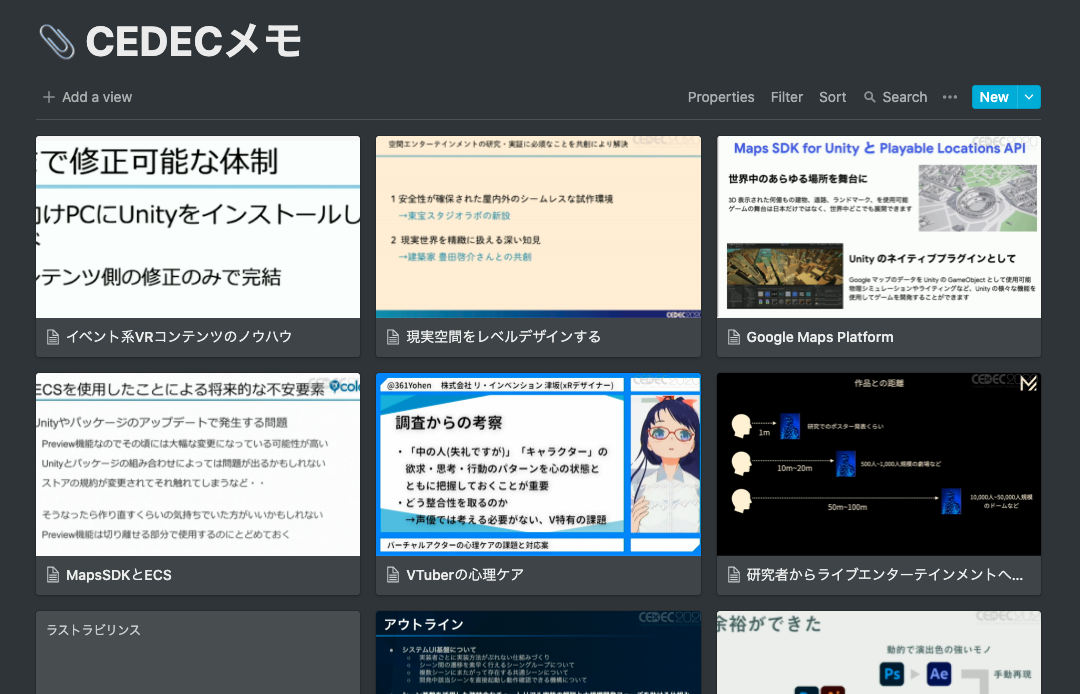
Task: Open the ラストラビリンス card
Action: tap(198, 653)
